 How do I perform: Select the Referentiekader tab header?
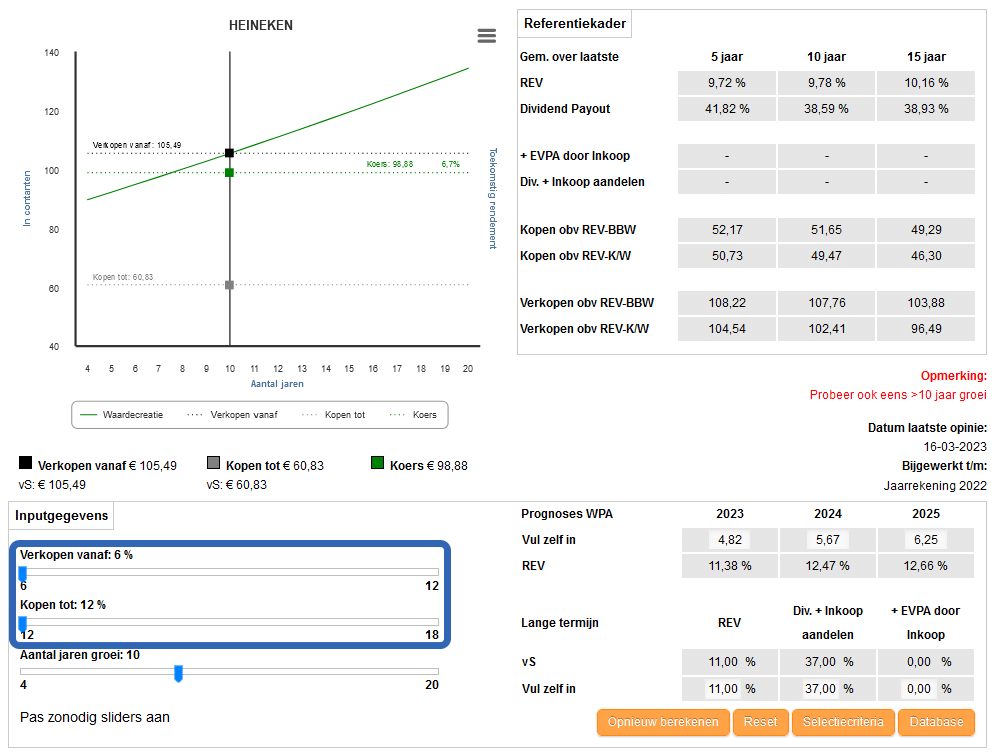click(575, 24)
